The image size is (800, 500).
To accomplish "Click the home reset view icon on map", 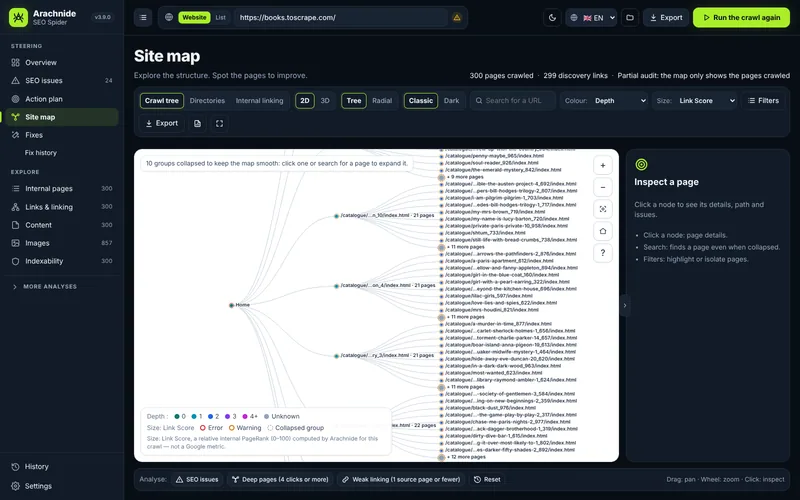I will pos(603,231).
